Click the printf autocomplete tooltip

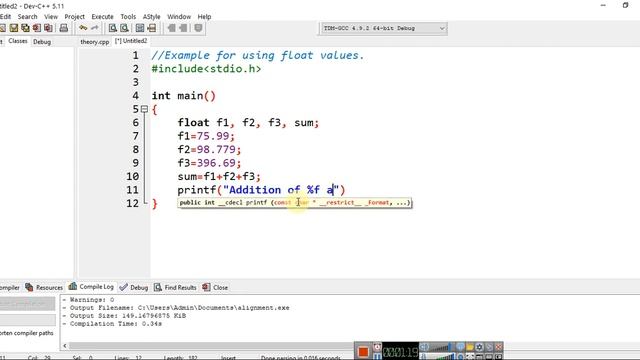click(295, 202)
